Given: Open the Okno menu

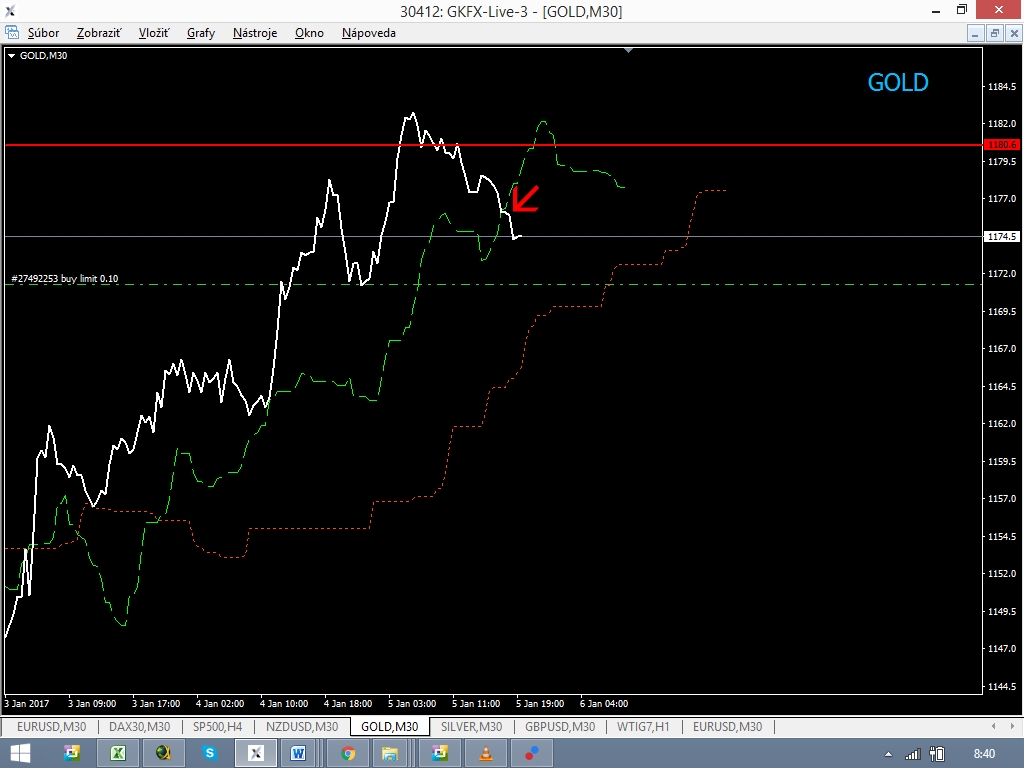Looking at the screenshot, I should pyautogui.click(x=309, y=33).
